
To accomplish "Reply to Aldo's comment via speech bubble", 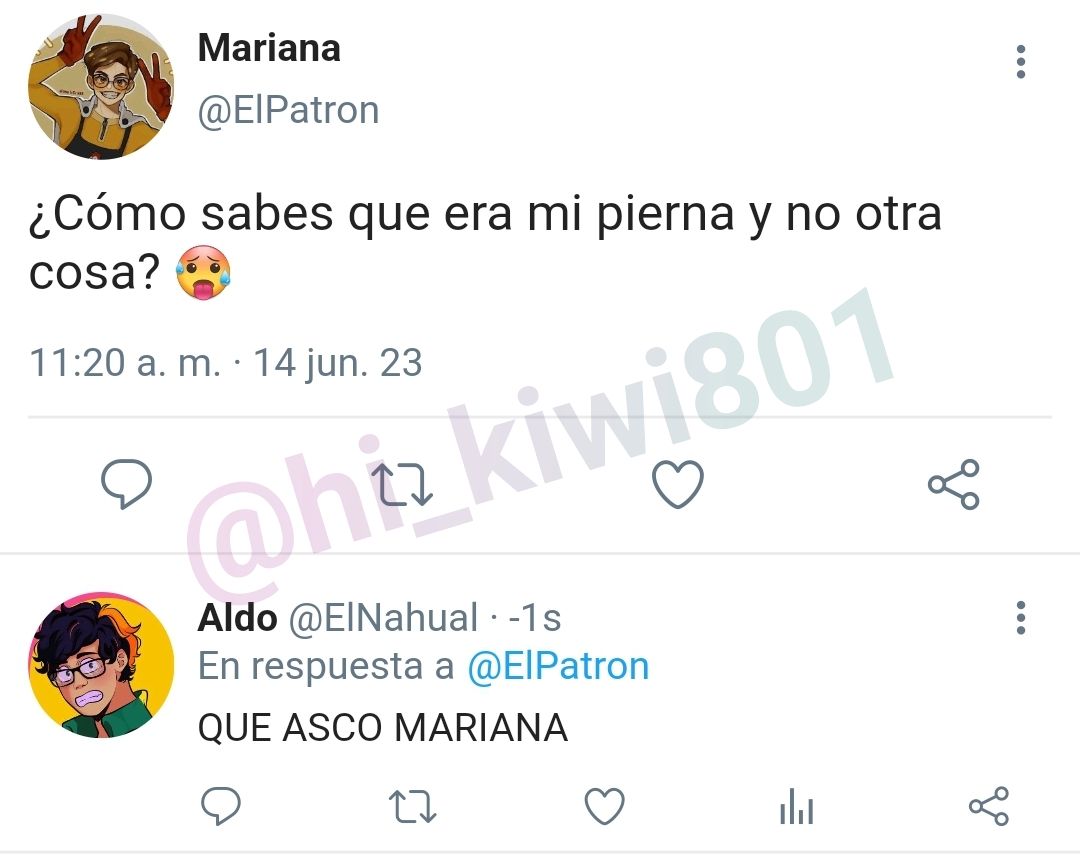I will pos(220,805).
